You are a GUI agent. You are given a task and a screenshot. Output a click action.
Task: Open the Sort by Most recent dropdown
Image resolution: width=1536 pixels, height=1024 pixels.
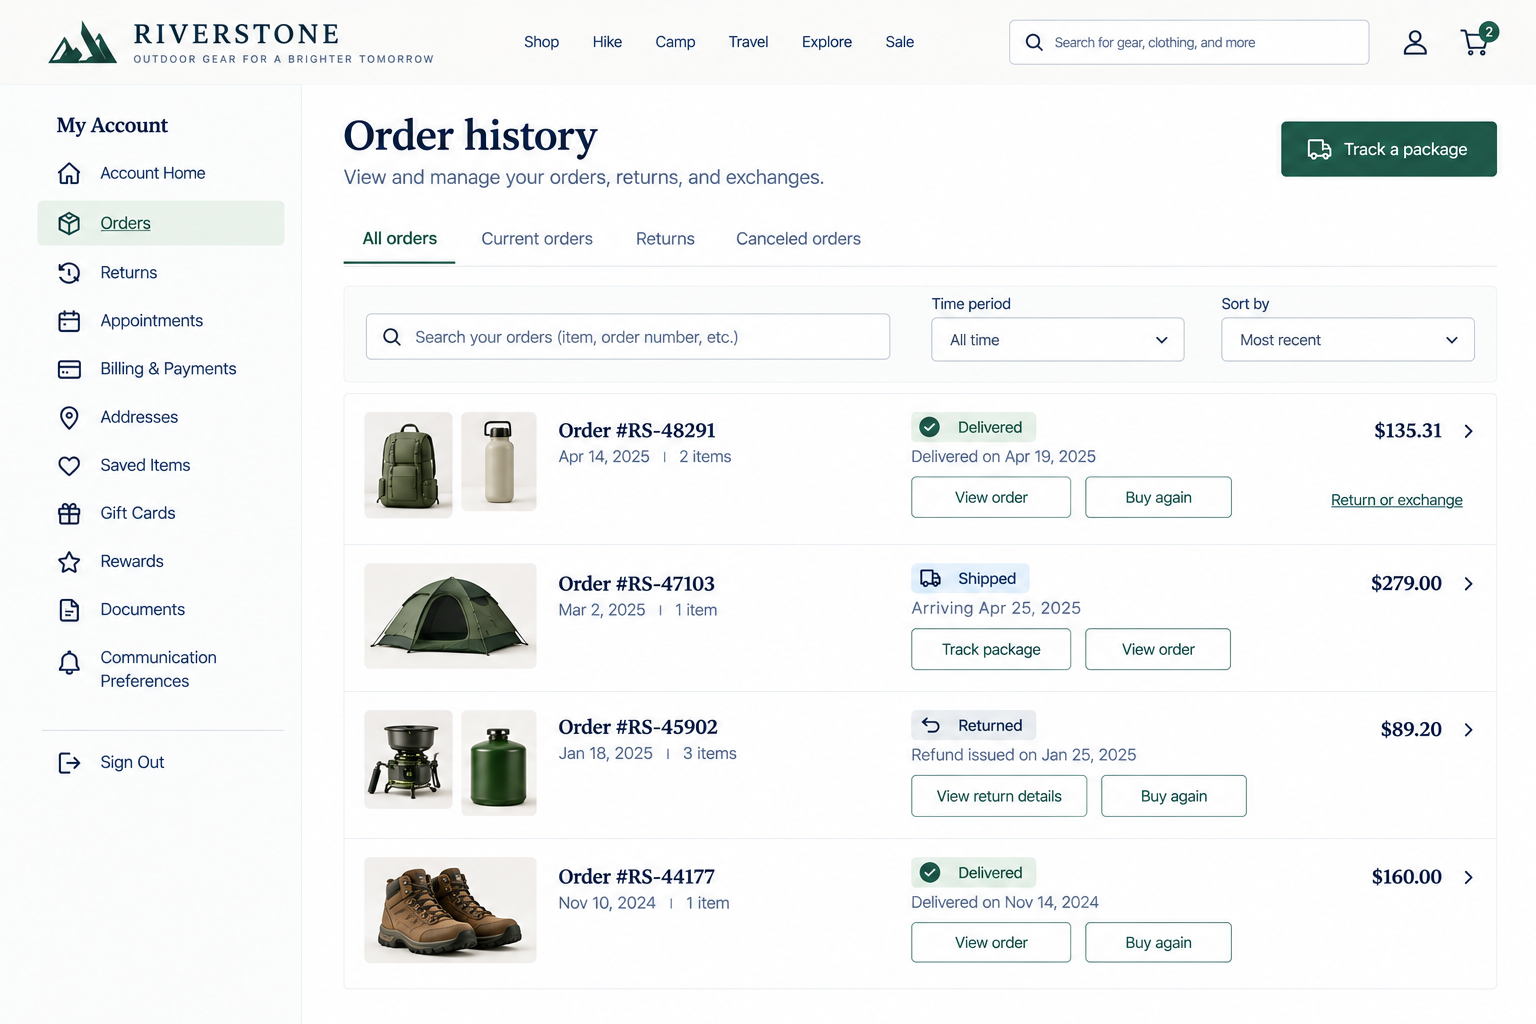(1347, 340)
